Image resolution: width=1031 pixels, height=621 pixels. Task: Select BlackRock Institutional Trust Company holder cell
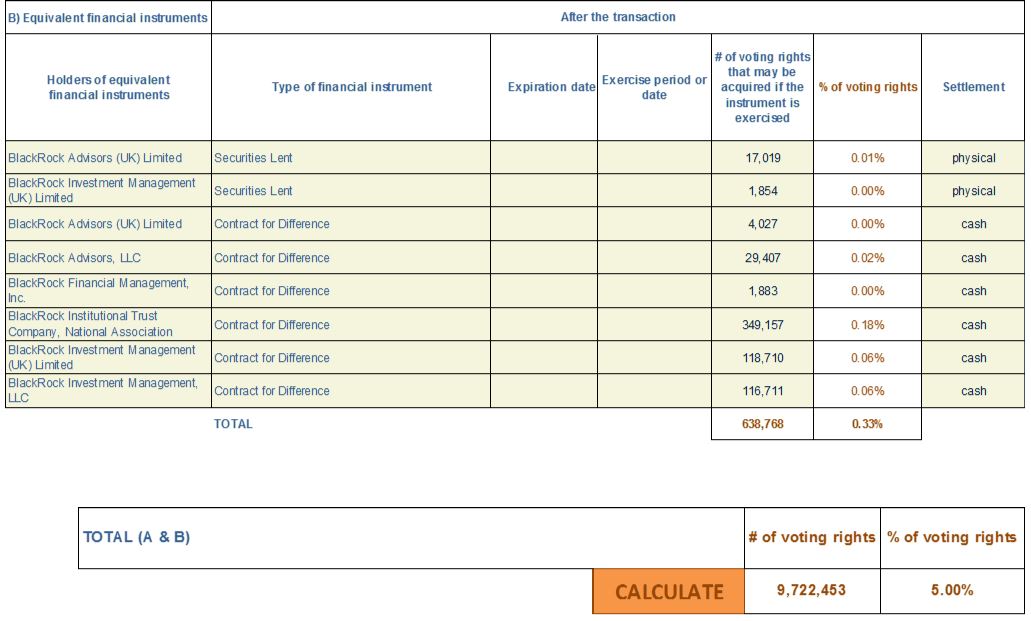point(108,324)
